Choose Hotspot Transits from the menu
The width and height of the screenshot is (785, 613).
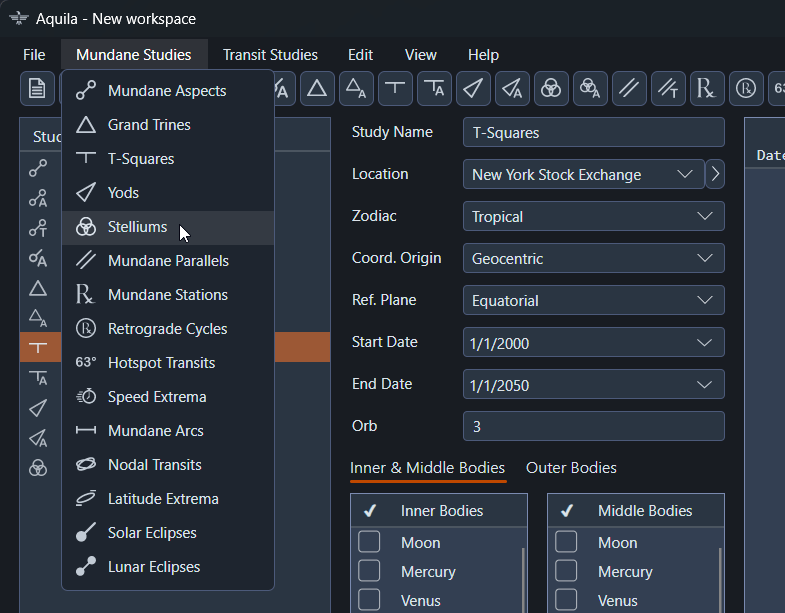(168, 363)
